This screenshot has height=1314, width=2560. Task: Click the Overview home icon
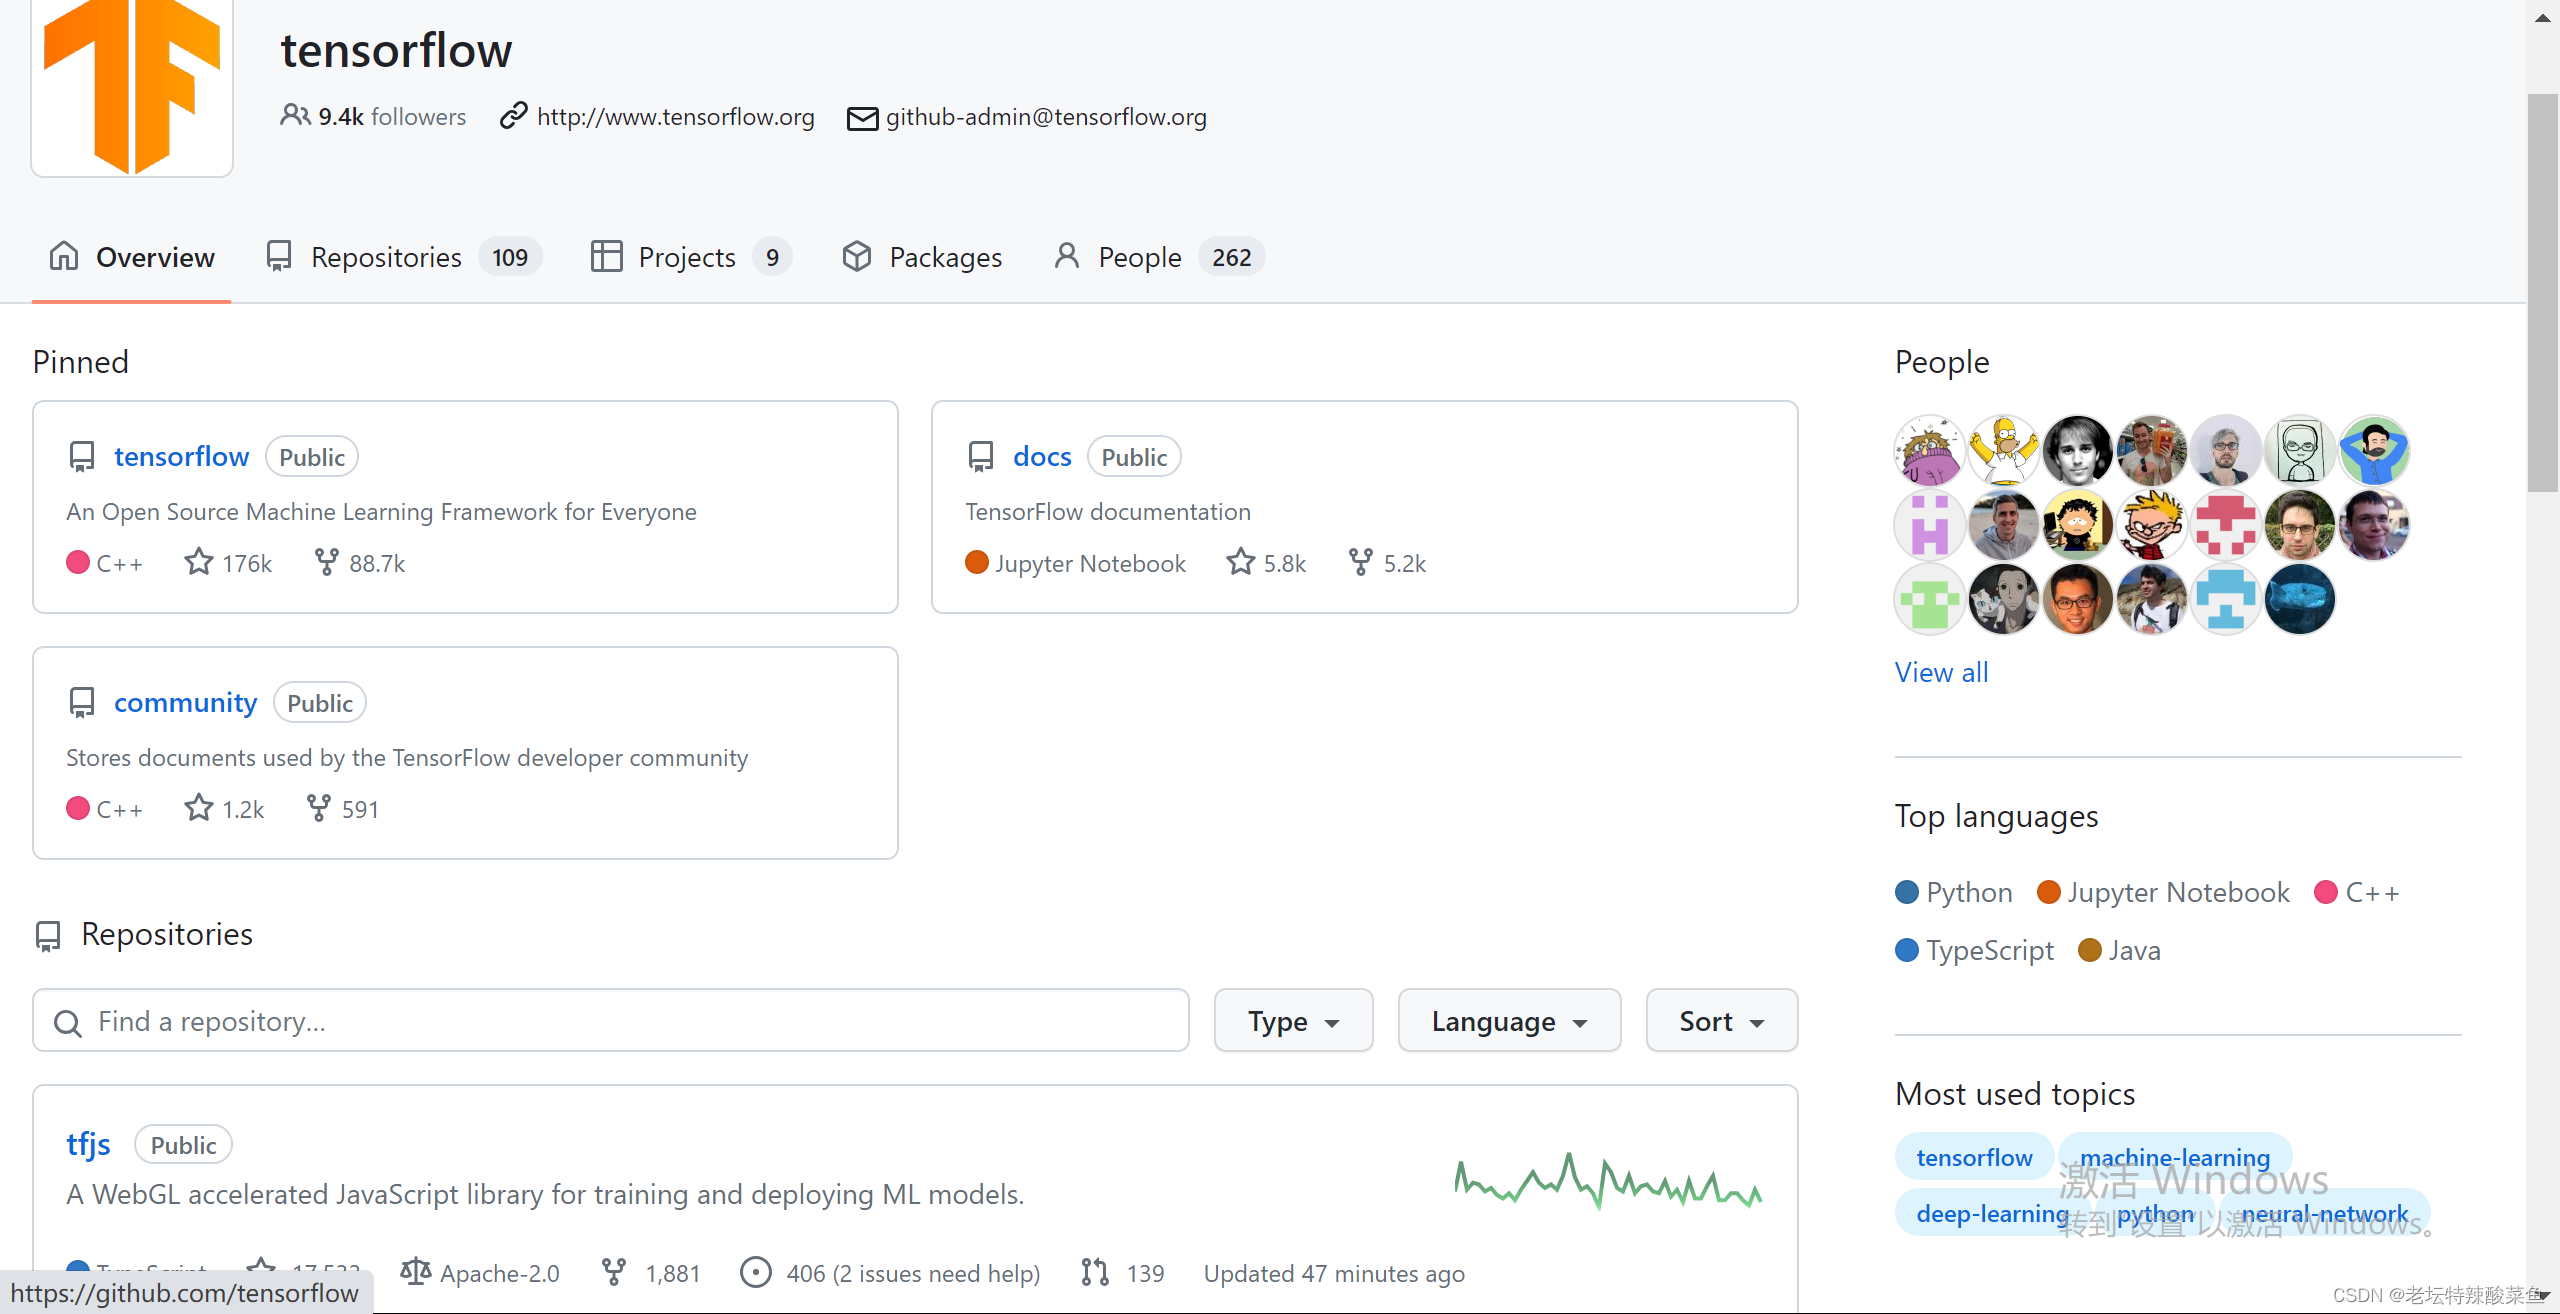click(x=64, y=256)
